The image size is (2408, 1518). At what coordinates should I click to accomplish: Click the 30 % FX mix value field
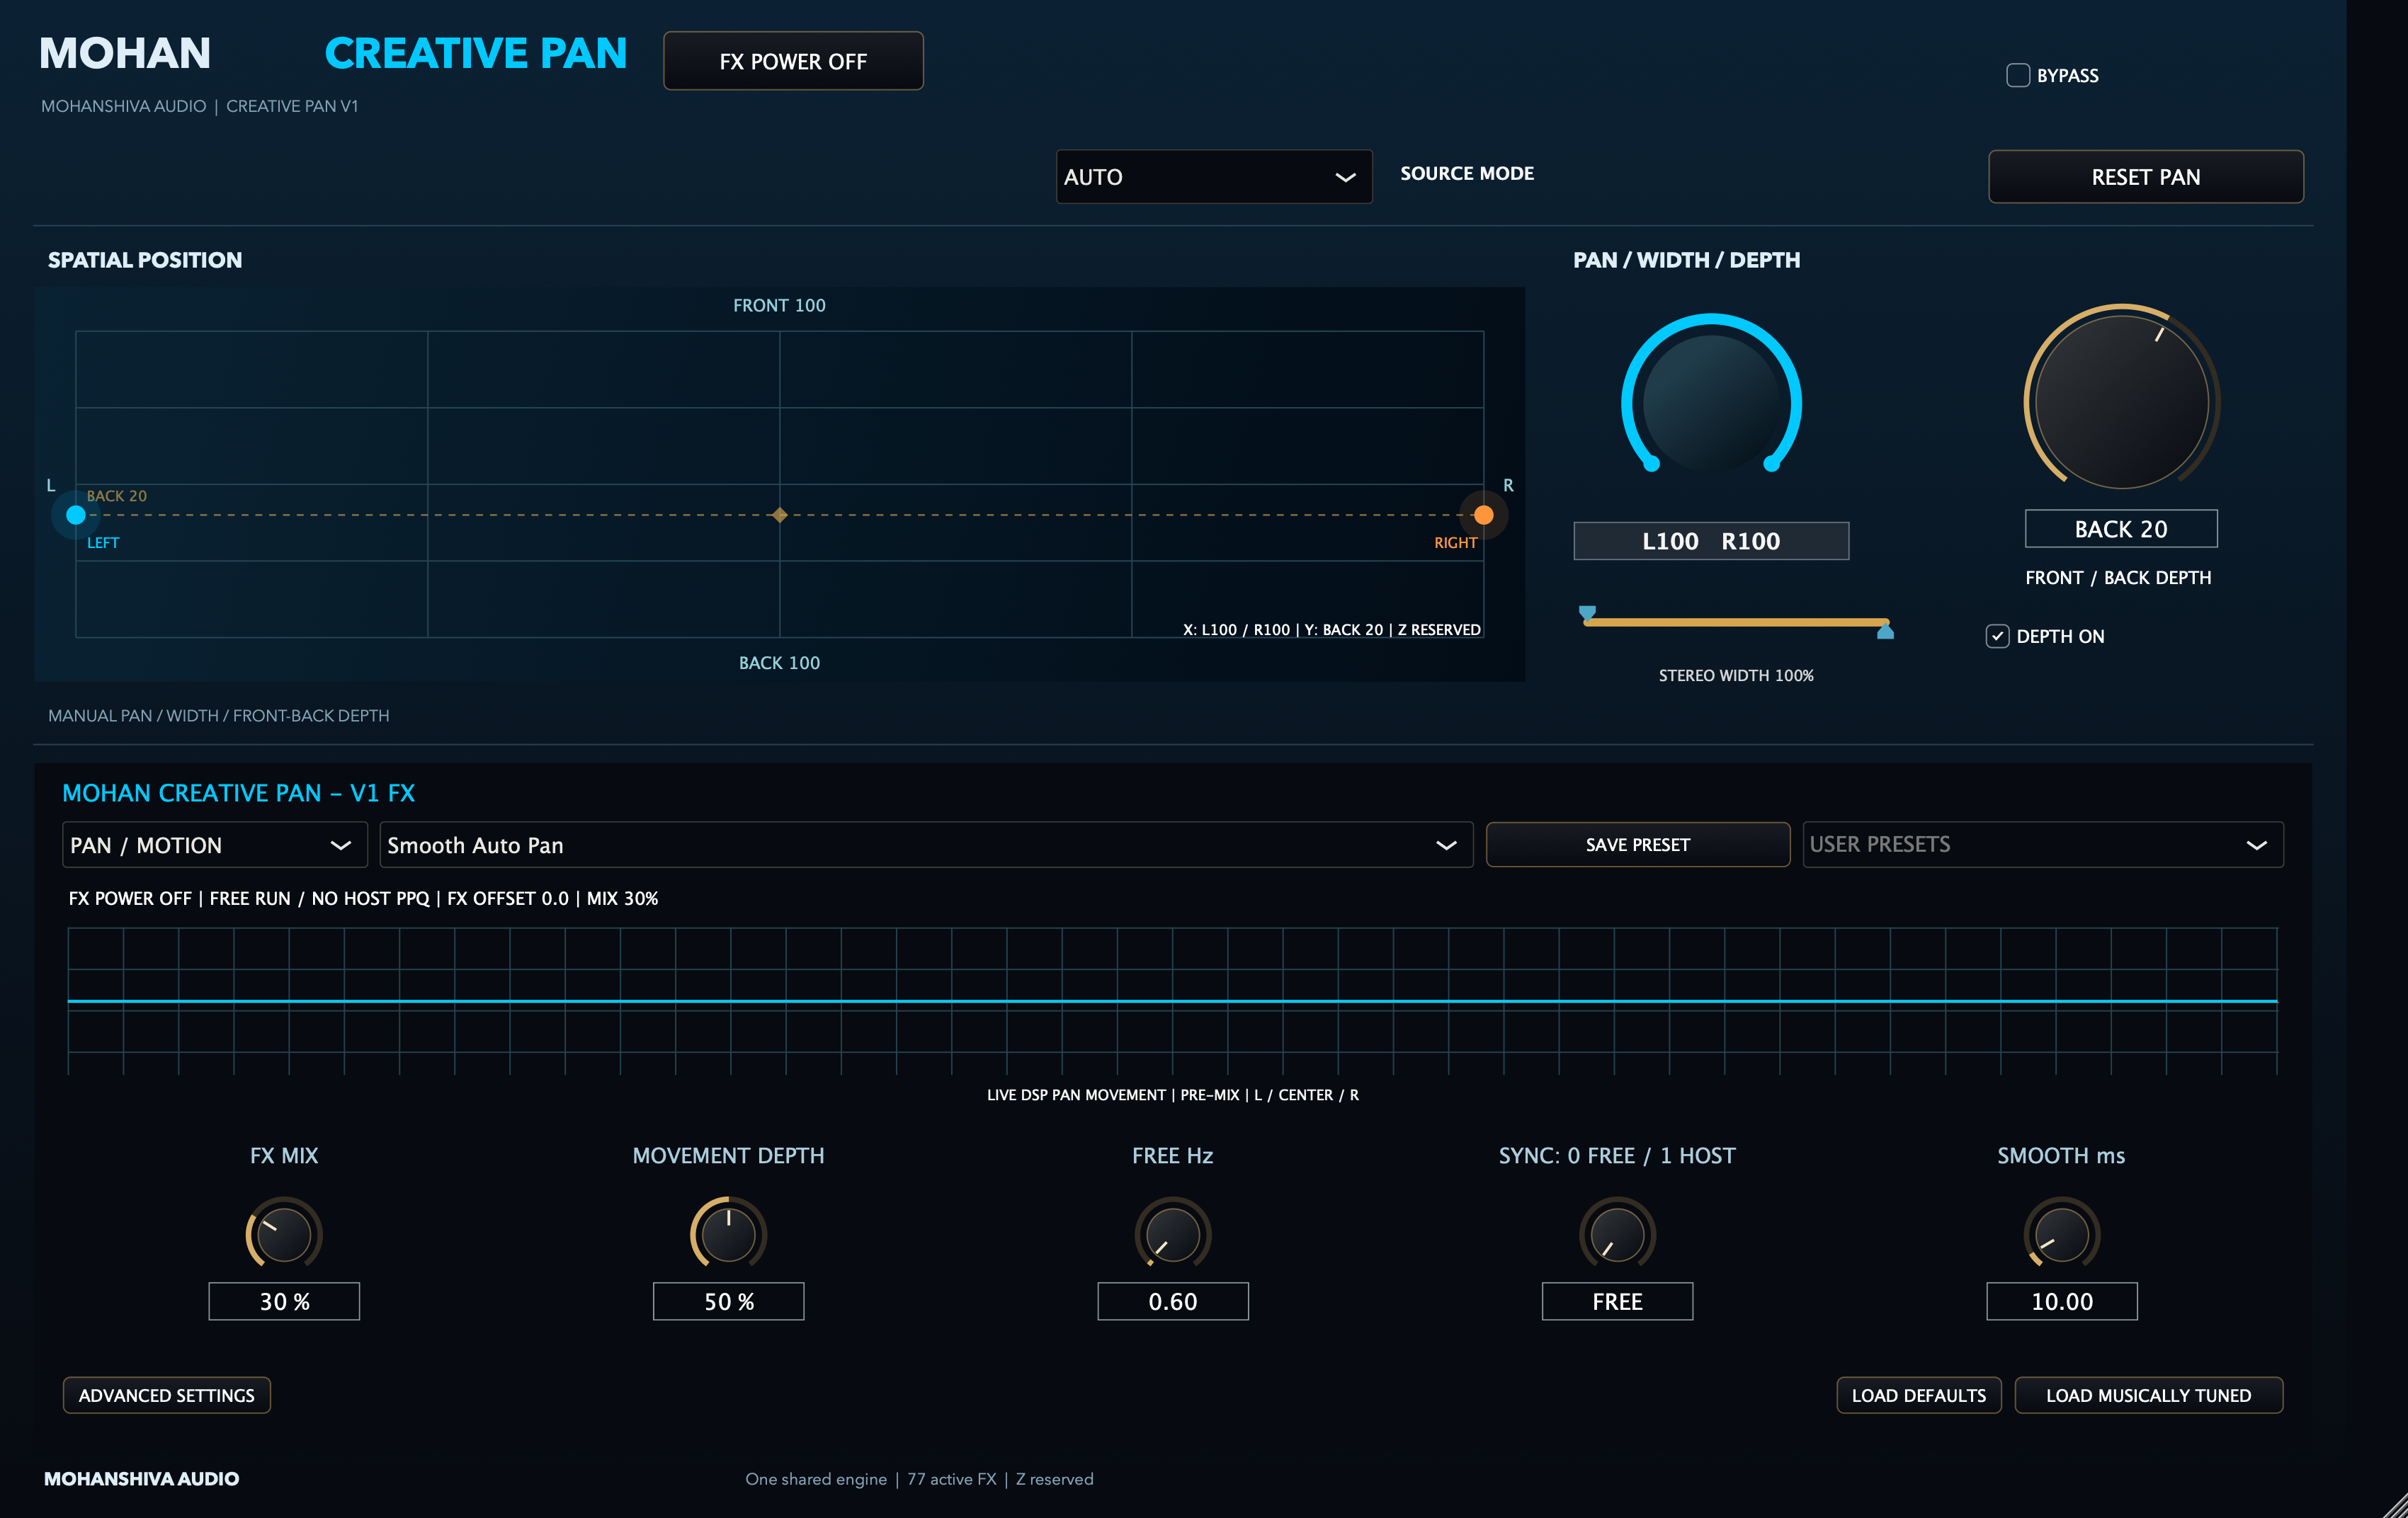coord(284,1301)
